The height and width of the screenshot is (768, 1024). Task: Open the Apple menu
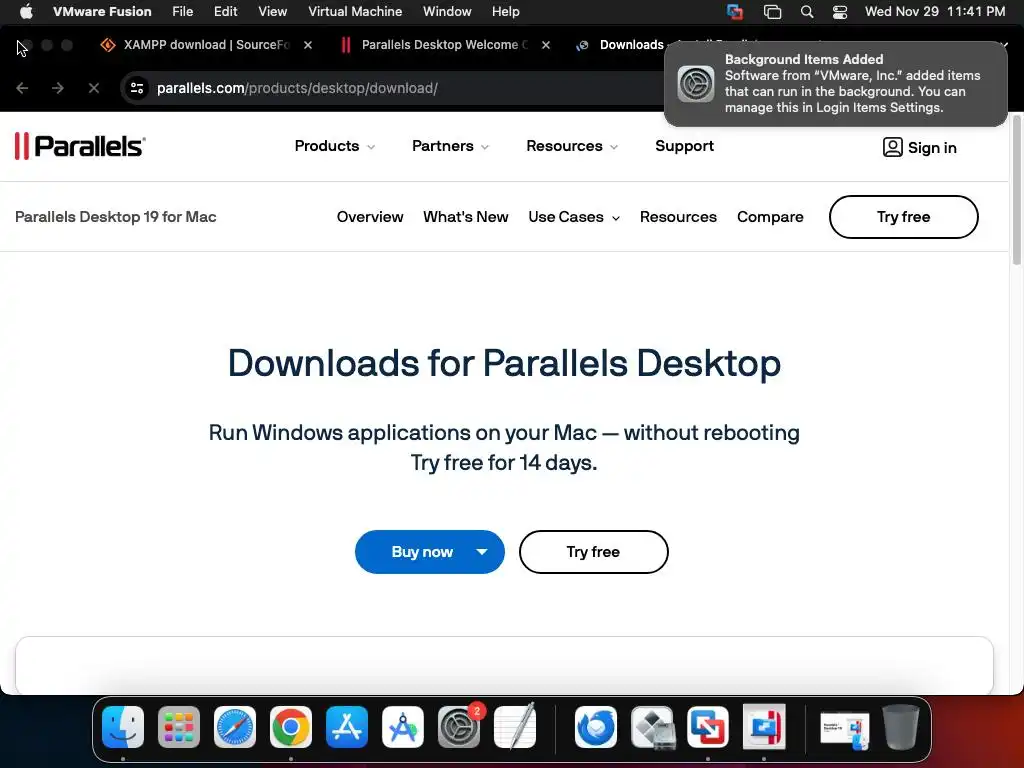[26, 11]
